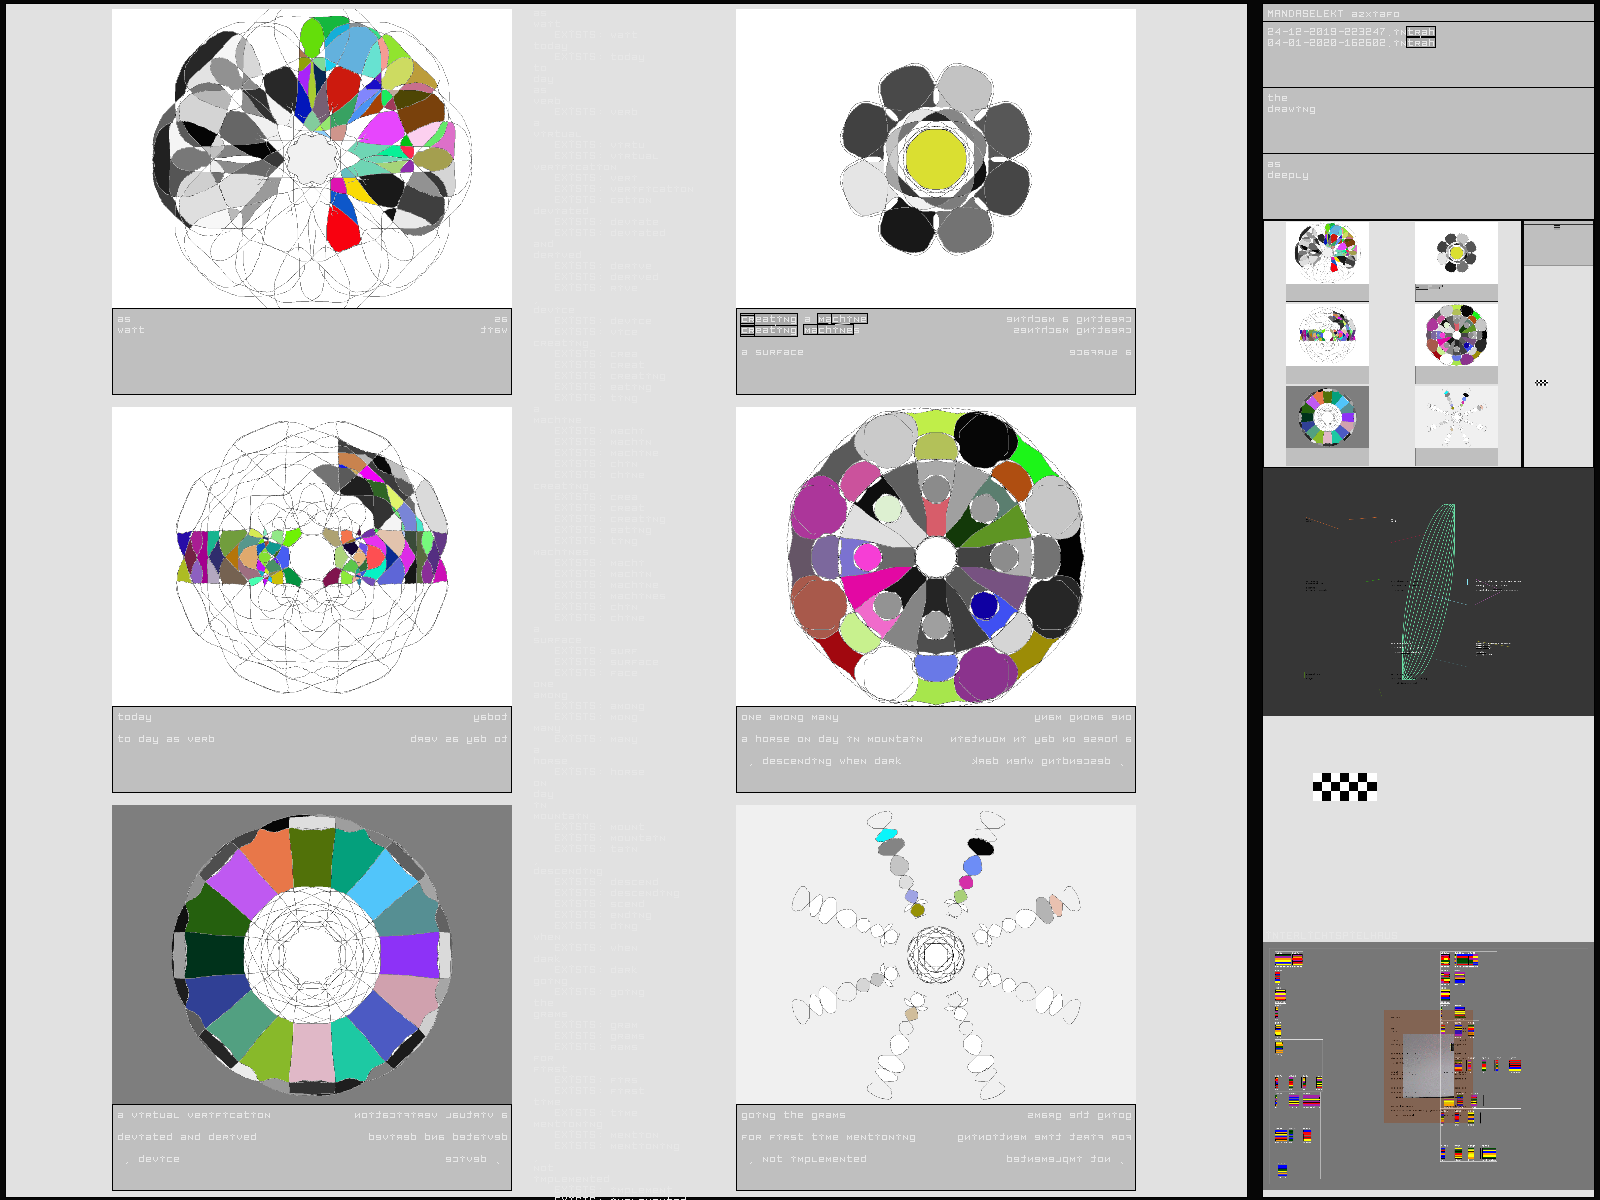The height and width of the screenshot is (1200, 1600).
Task: Click the blue circle in the multicolor wheel mandala
Action: point(984,605)
